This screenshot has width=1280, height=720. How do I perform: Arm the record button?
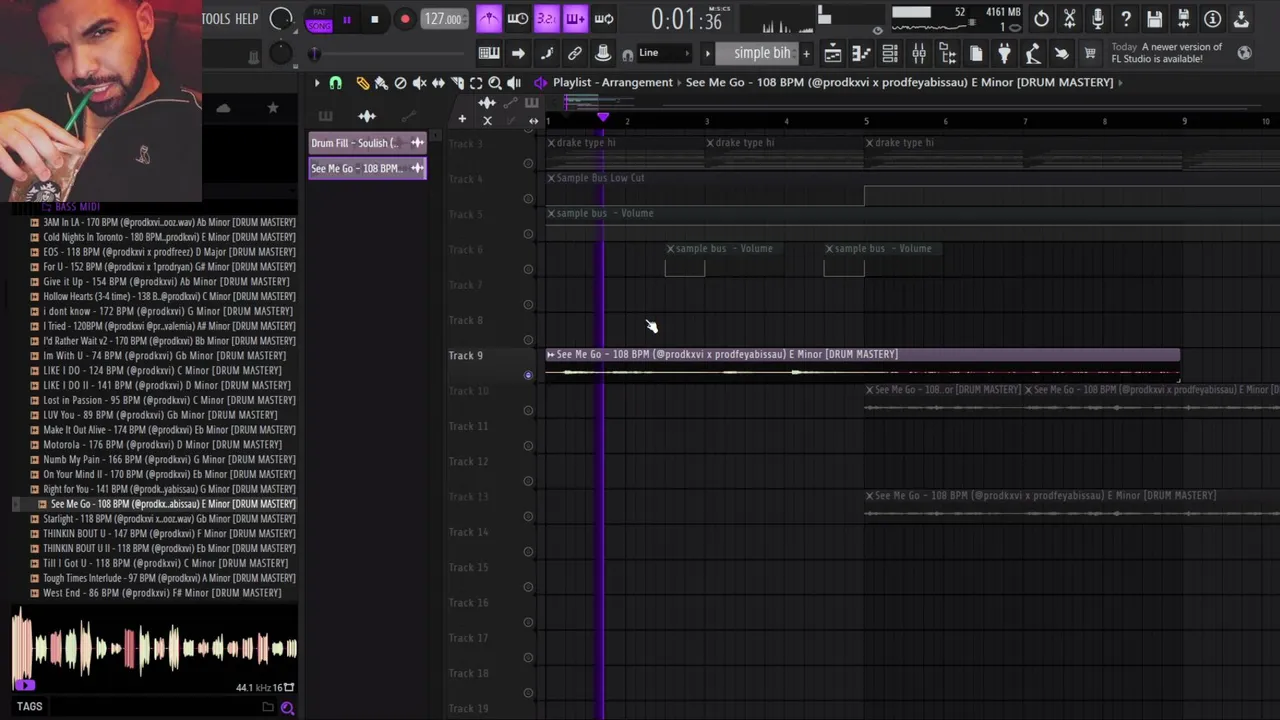(x=405, y=19)
